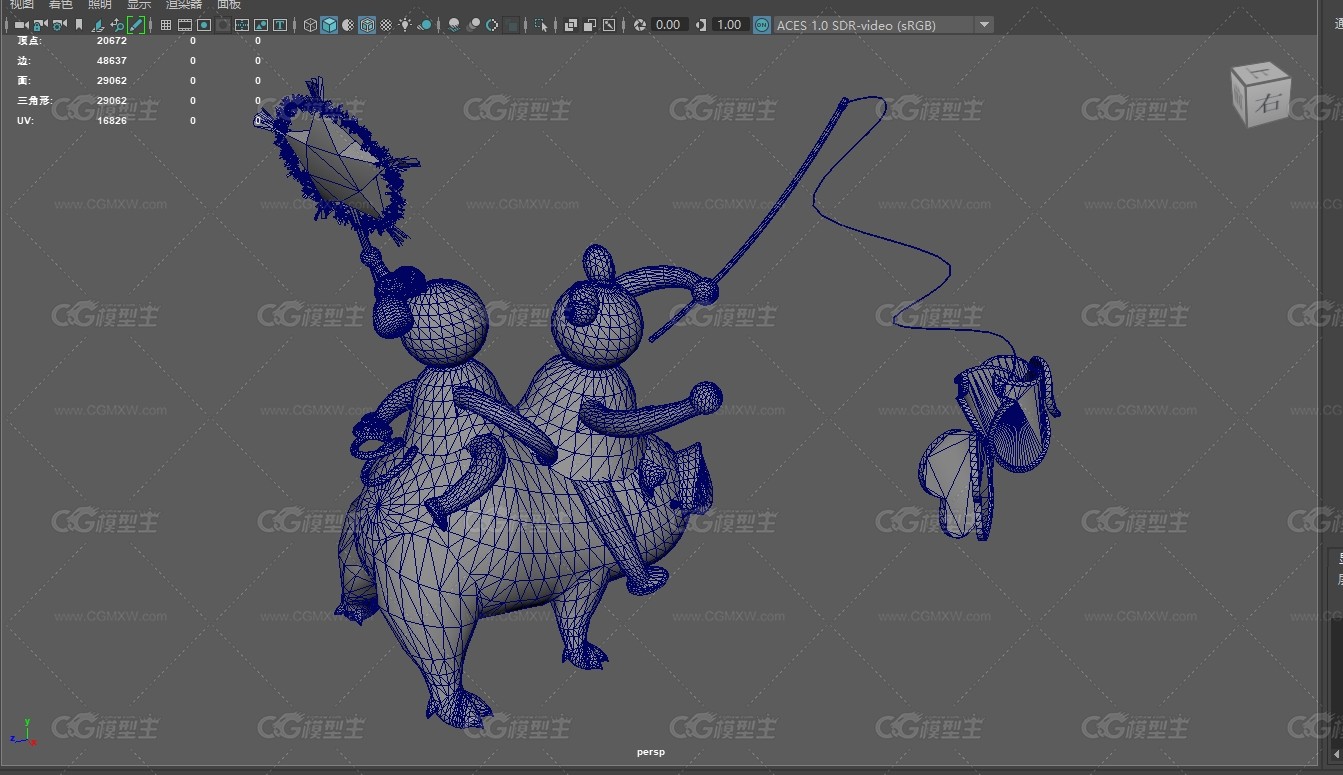Toggle the viewport Grid display
The image size is (1343, 775).
[166, 25]
